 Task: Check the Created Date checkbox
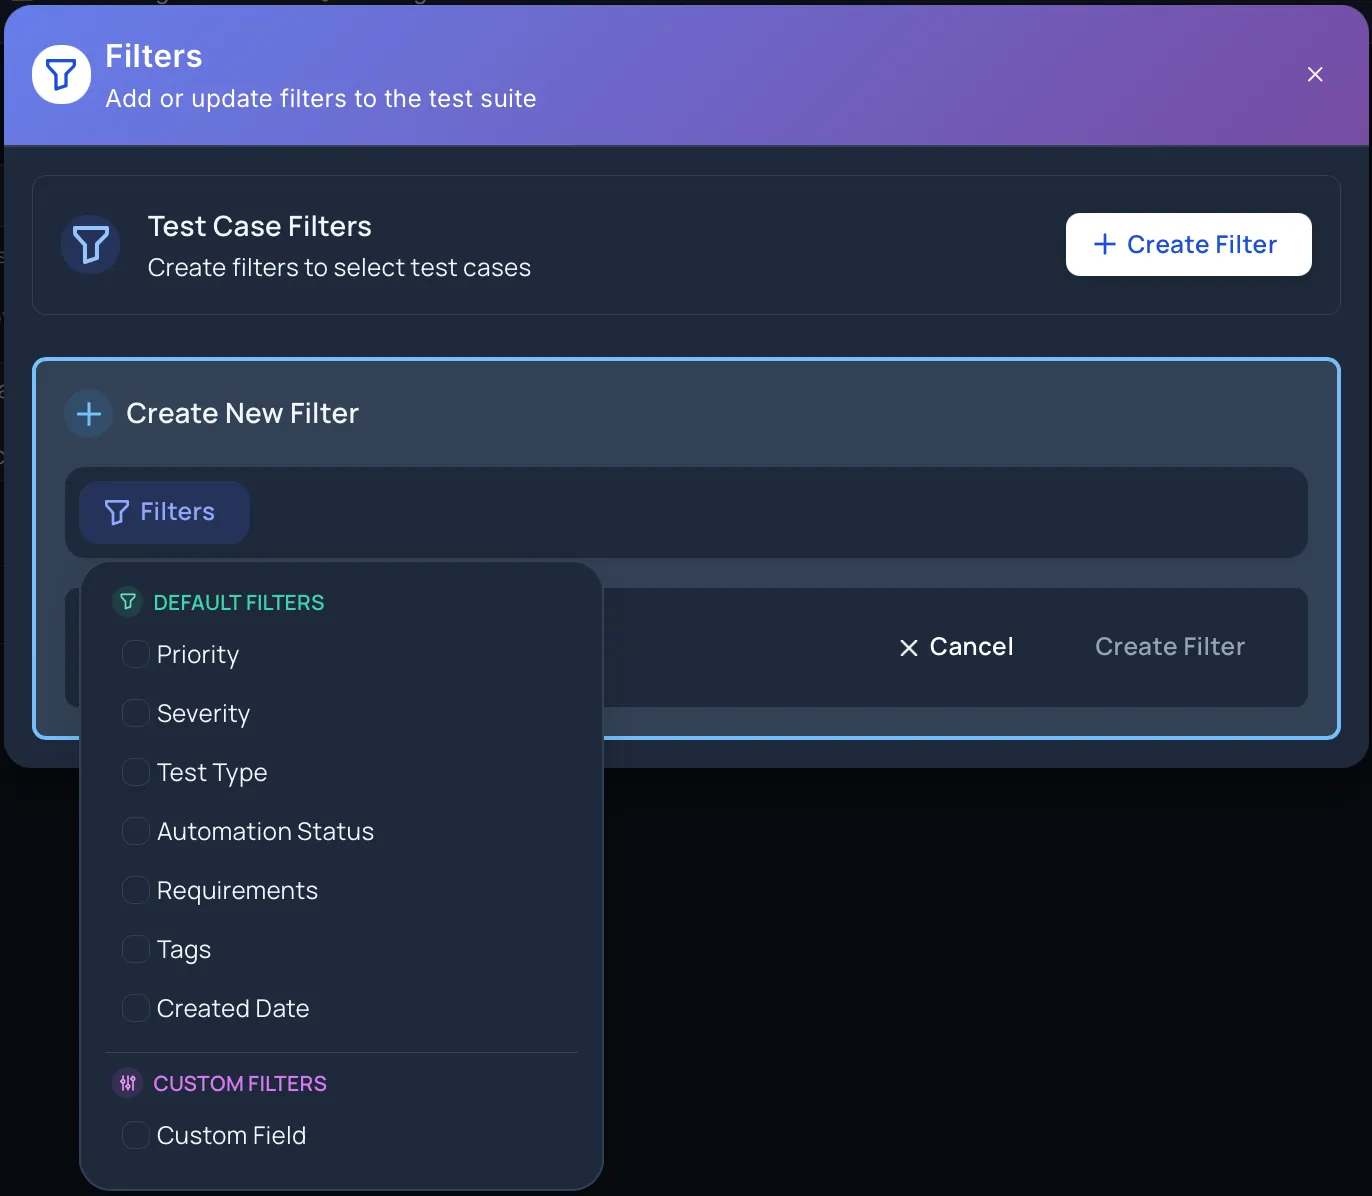point(135,1008)
